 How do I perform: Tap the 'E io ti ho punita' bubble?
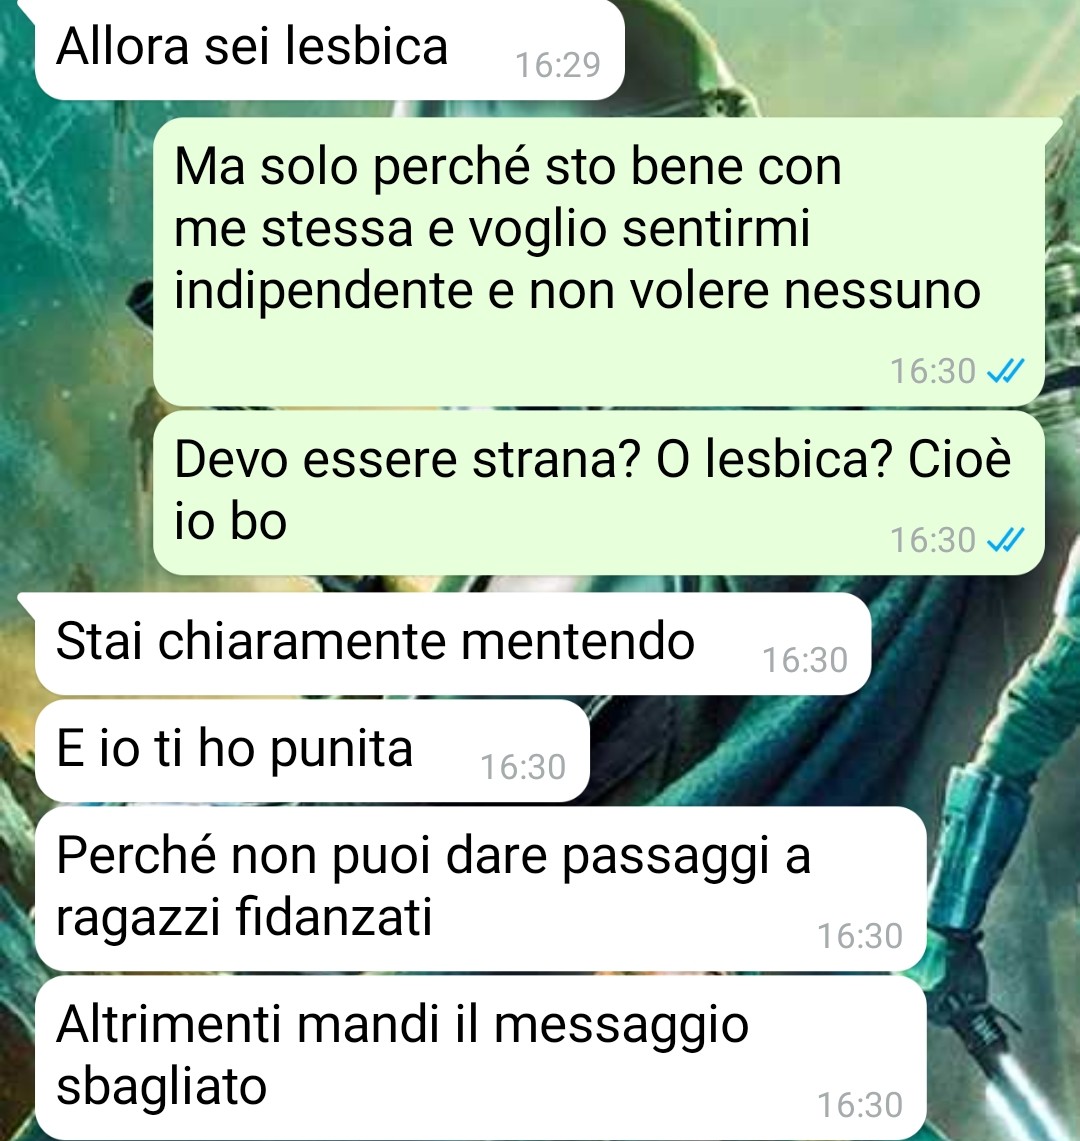(311, 750)
